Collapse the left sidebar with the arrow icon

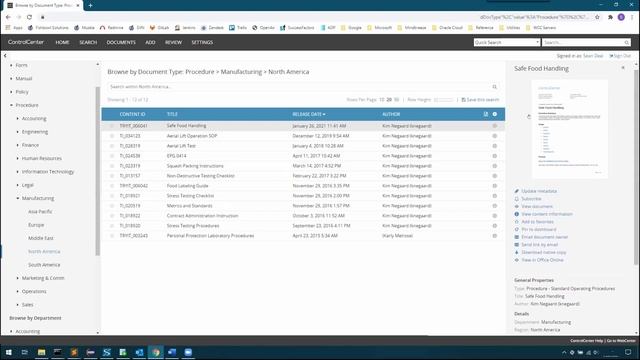coord(5,56)
